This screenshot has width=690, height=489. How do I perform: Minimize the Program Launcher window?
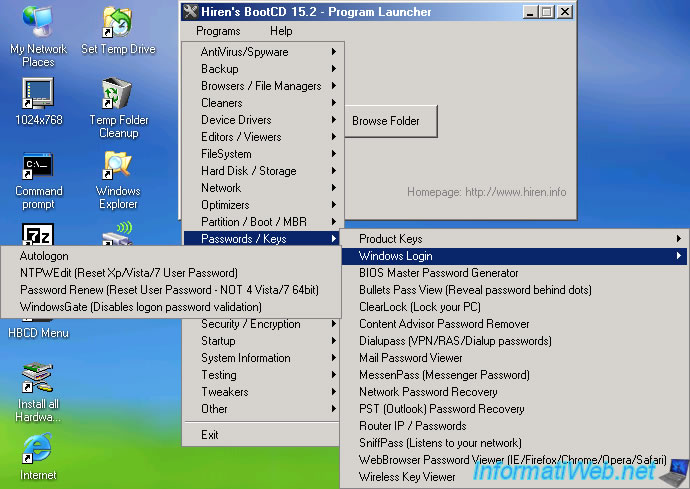coord(530,11)
